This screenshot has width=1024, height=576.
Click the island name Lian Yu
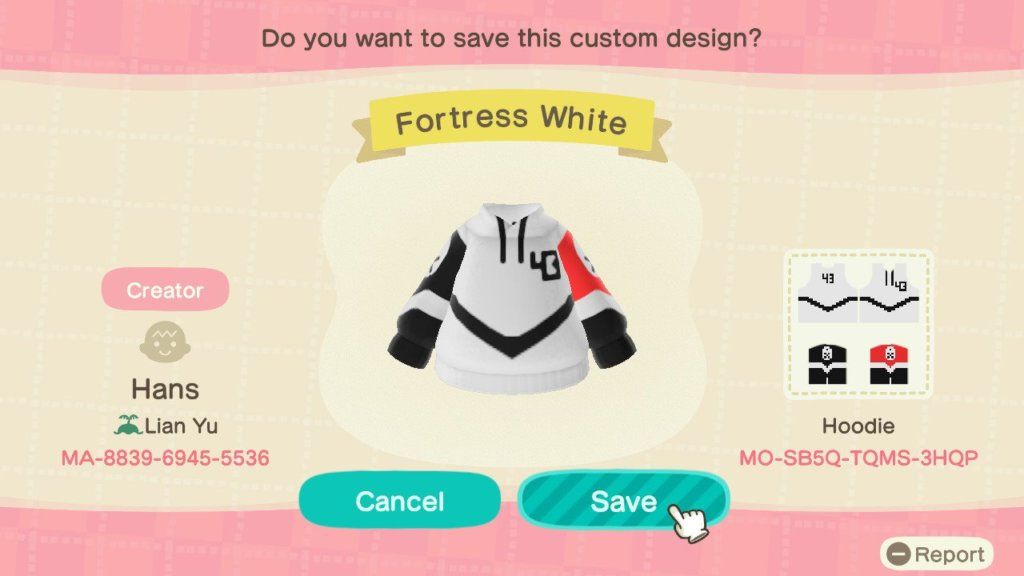click(x=181, y=426)
